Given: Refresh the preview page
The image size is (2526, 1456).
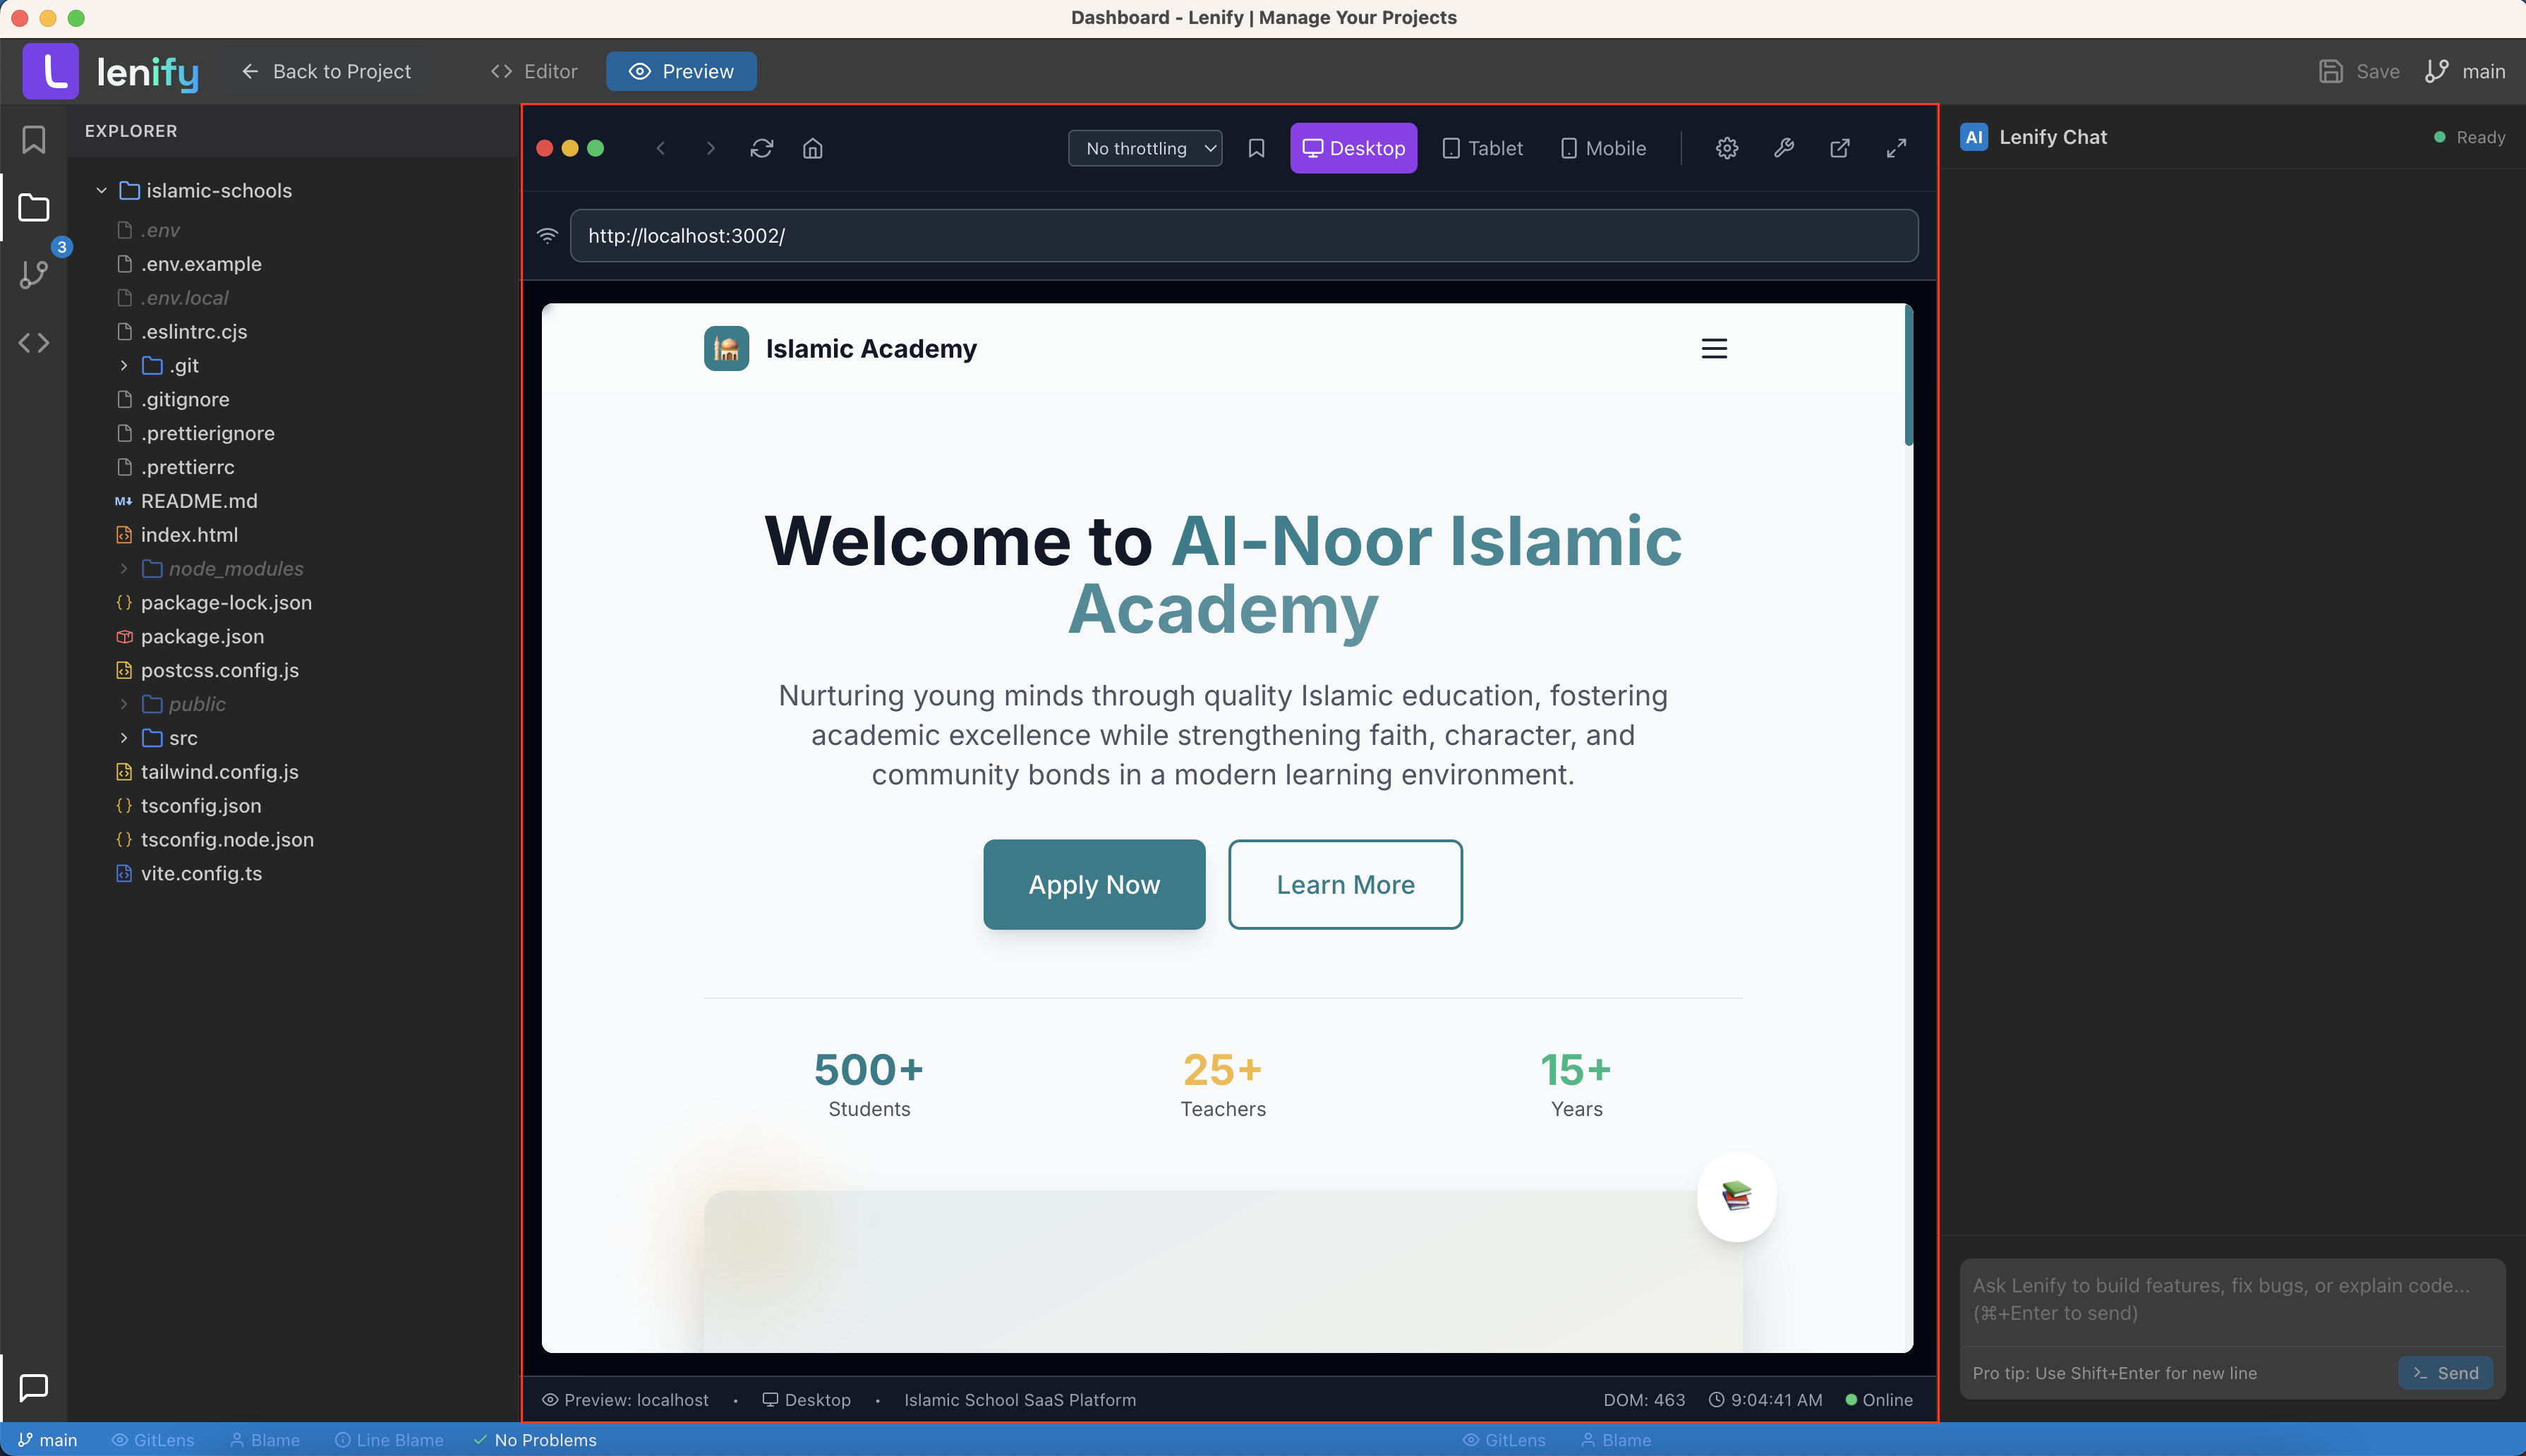Looking at the screenshot, I should 761,148.
